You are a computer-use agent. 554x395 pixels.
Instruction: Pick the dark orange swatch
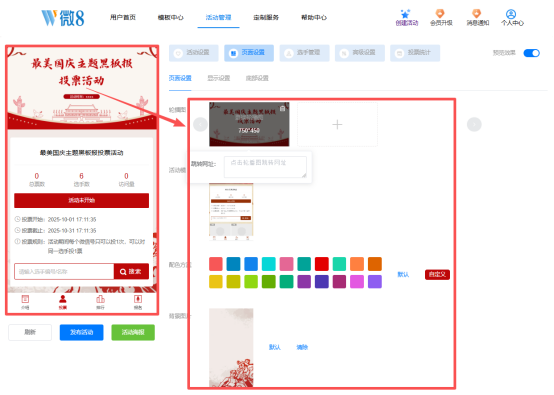pos(375,264)
